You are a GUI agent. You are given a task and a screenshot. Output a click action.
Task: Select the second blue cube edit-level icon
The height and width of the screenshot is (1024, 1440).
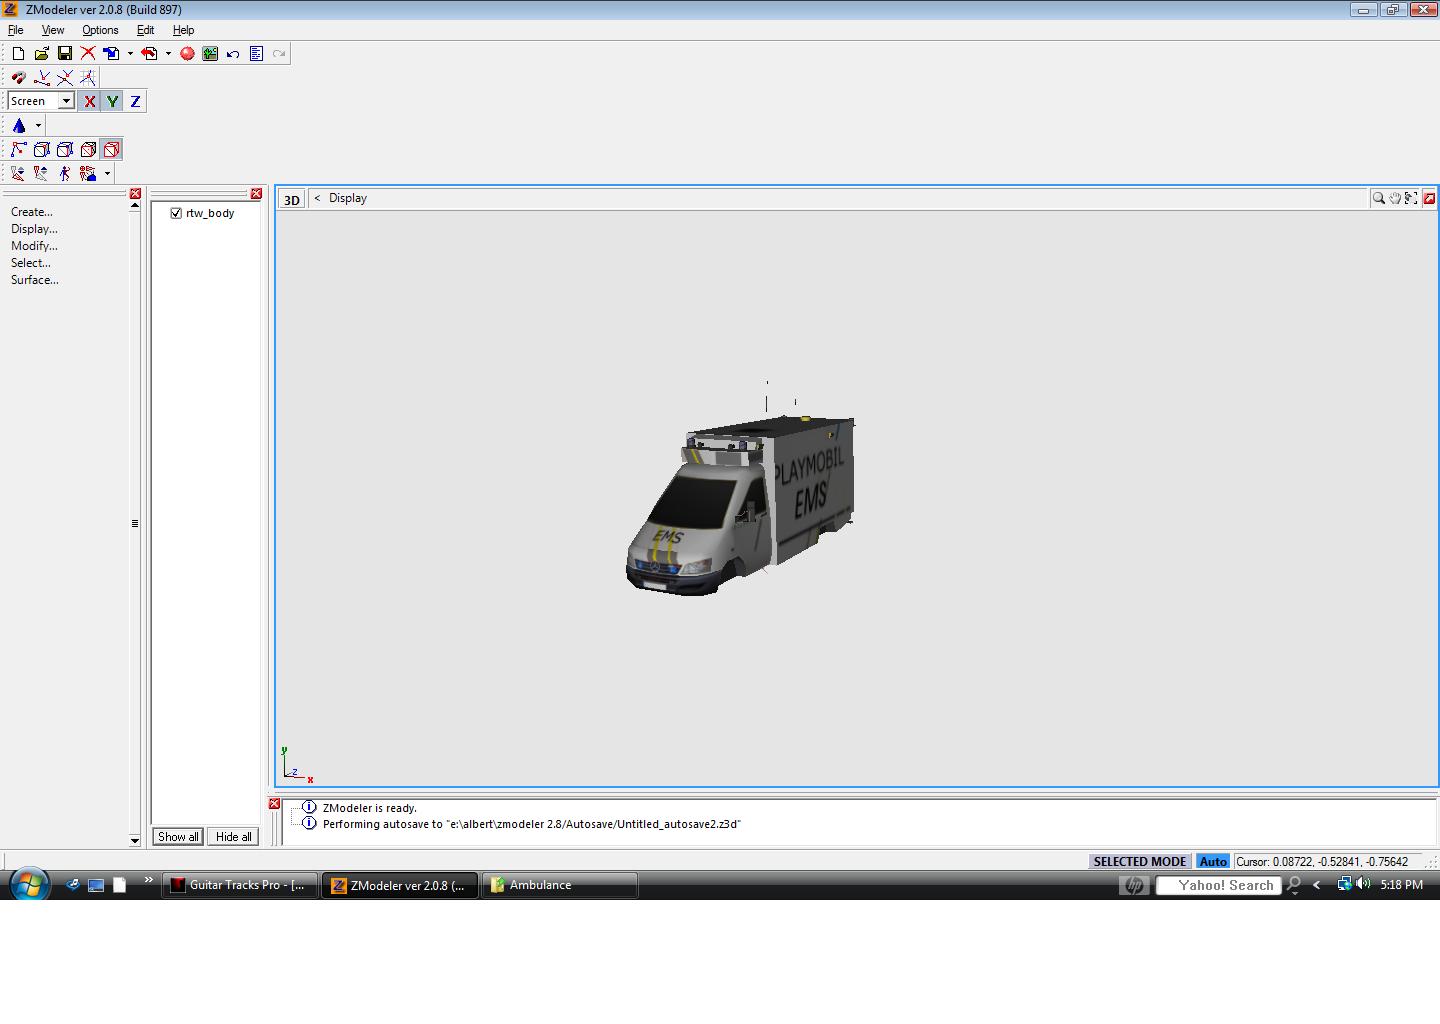(x=65, y=149)
